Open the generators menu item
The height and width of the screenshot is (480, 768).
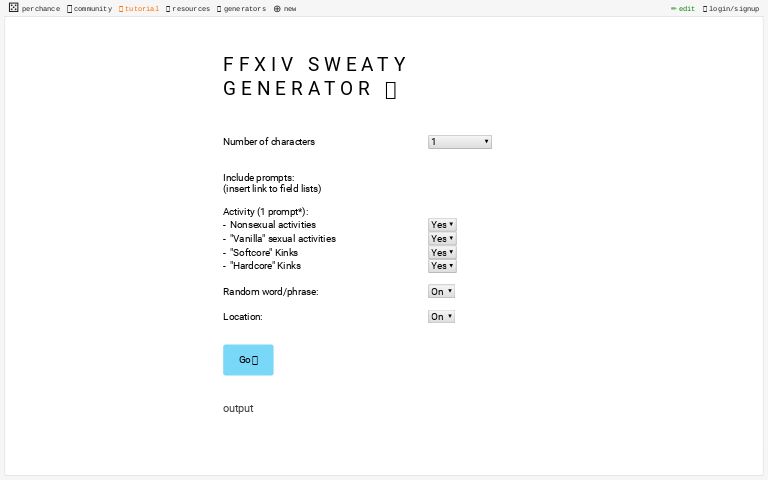pyautogui.click(x=245, y=9)
